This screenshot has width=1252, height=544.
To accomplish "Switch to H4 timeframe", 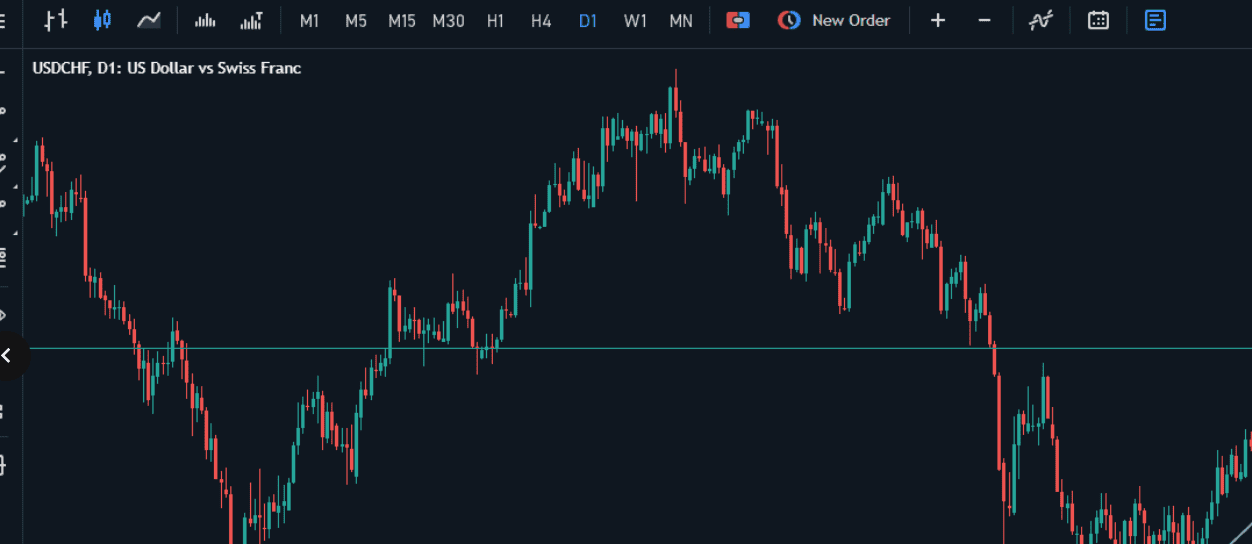I will pos(541,20).
